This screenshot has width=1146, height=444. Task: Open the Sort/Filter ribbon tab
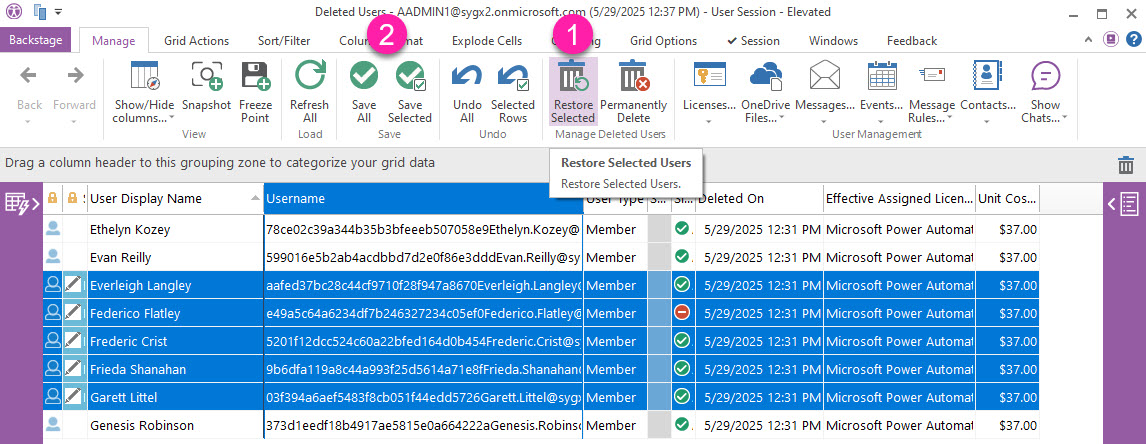284,41
